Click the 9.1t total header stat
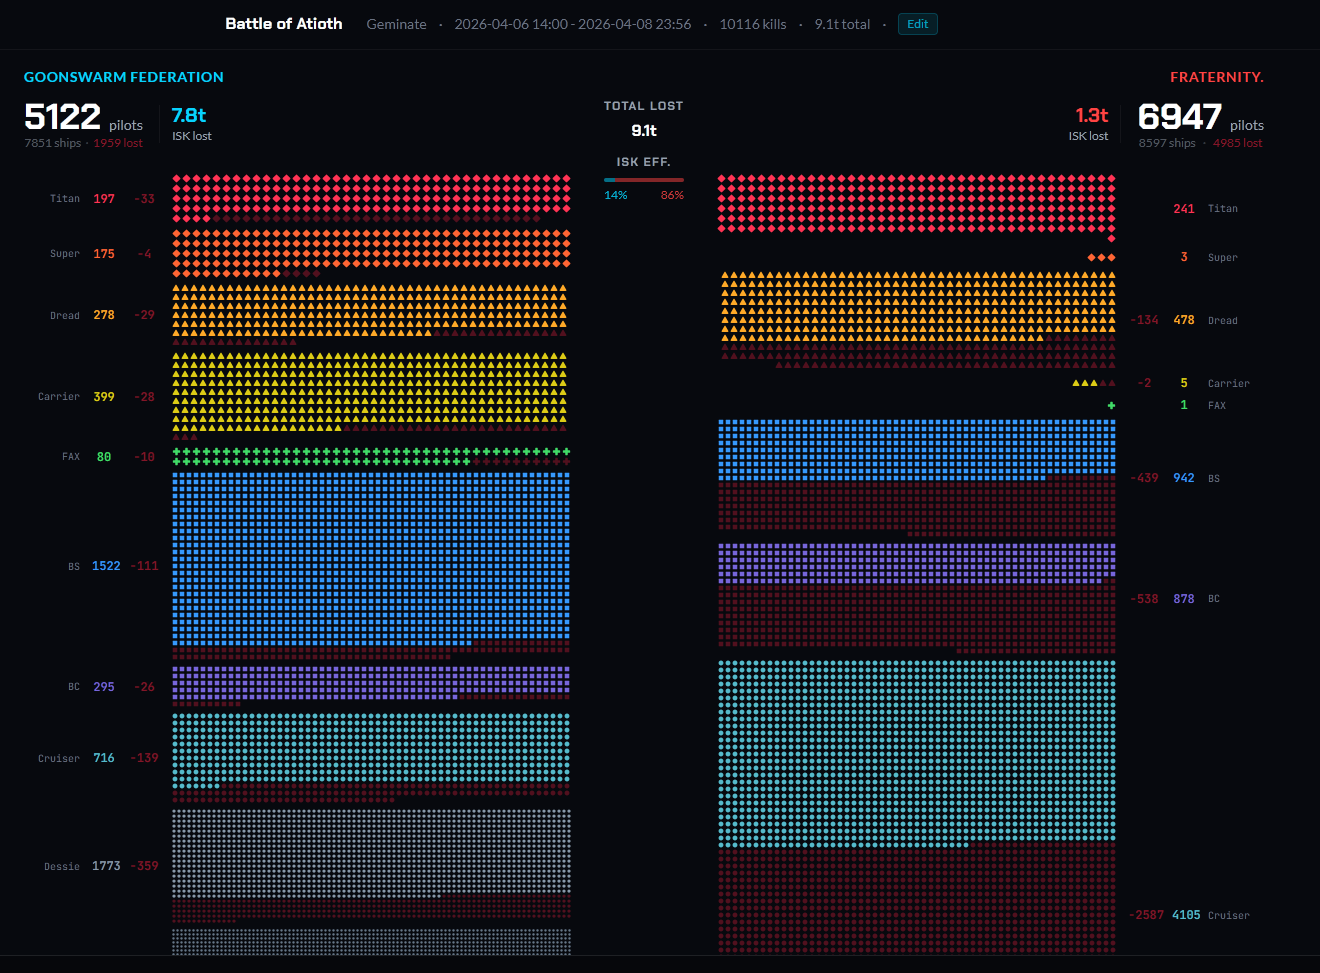Screen dimensions: 1320x973 tap(842, 24)
